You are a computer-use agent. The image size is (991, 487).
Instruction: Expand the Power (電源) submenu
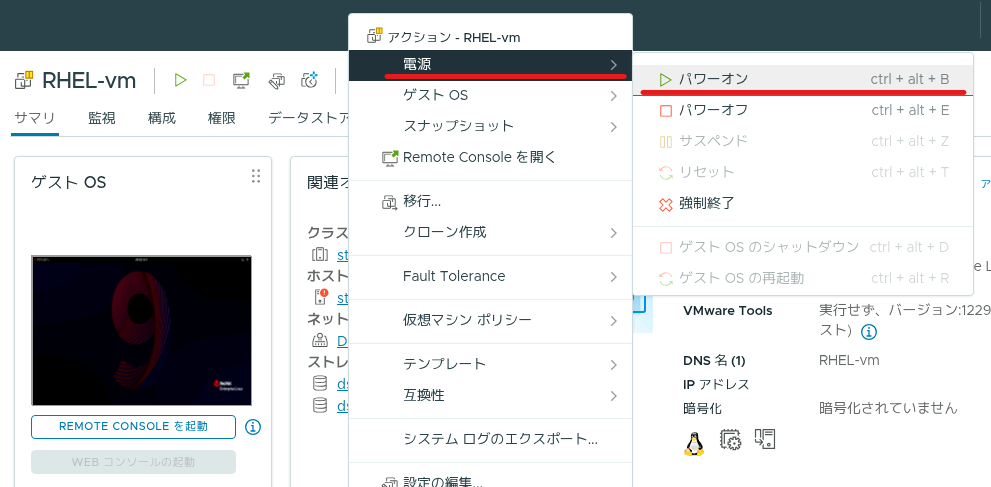coord(490,64)
